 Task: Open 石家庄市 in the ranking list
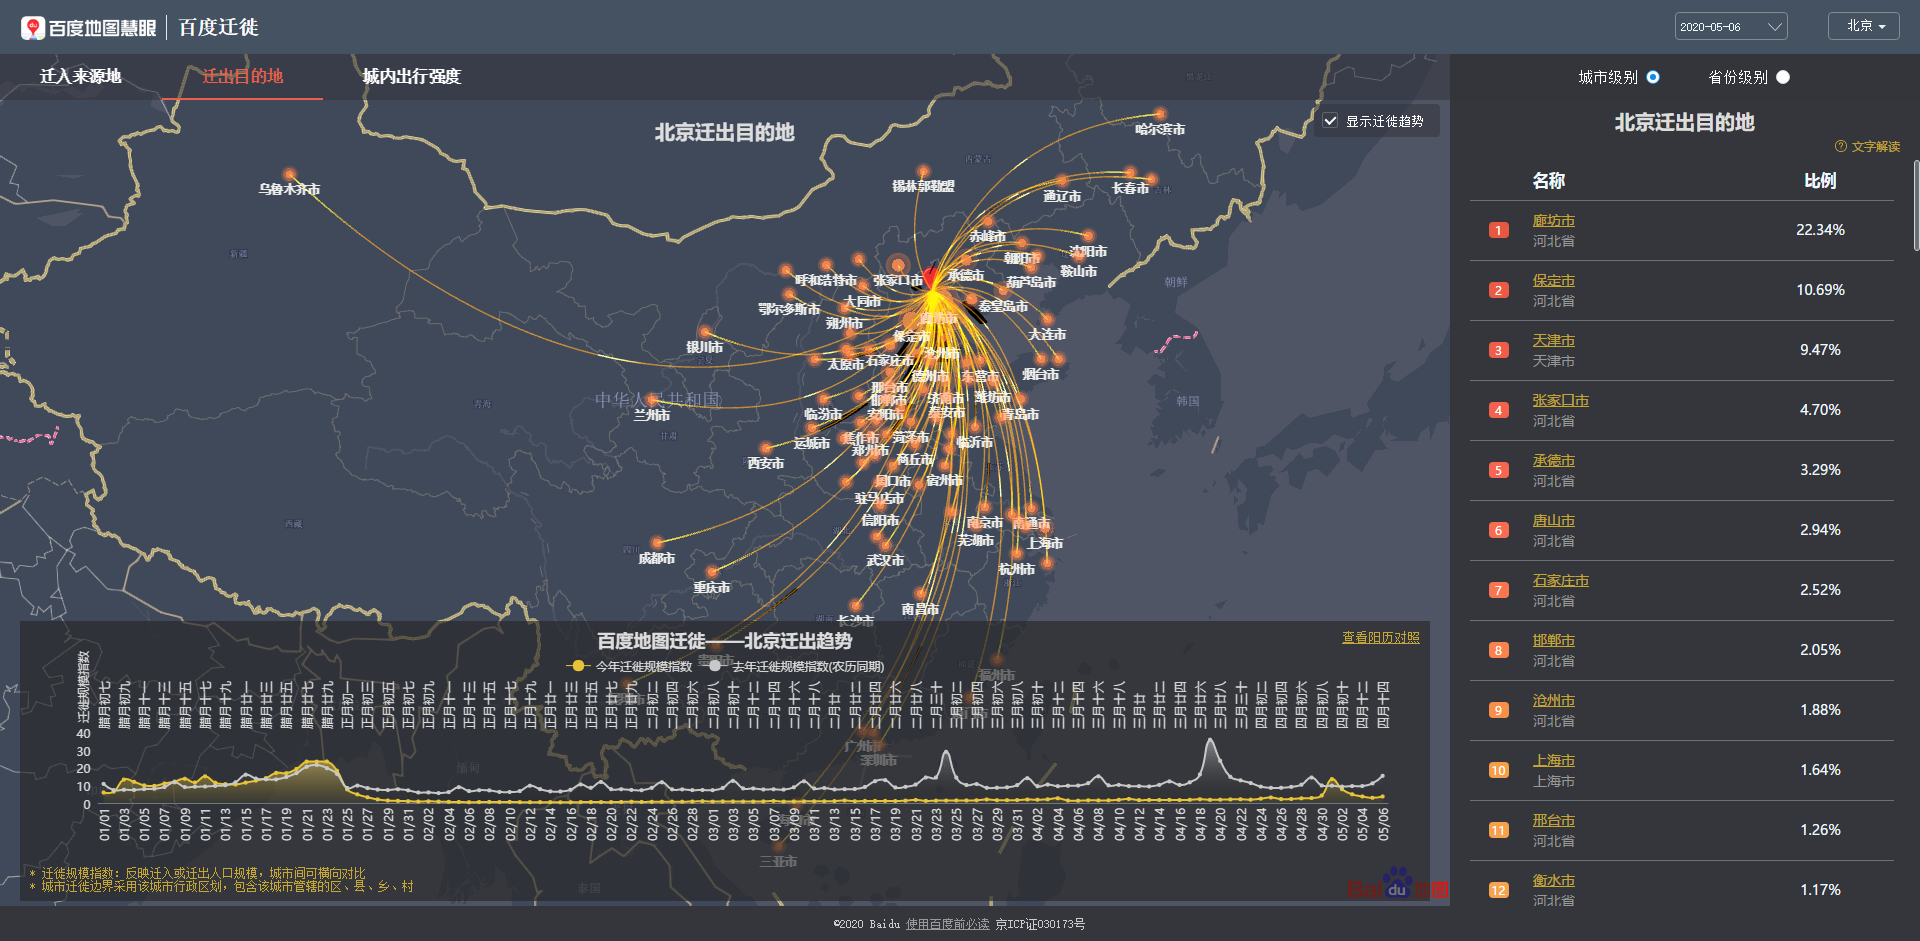point(1560,581)
